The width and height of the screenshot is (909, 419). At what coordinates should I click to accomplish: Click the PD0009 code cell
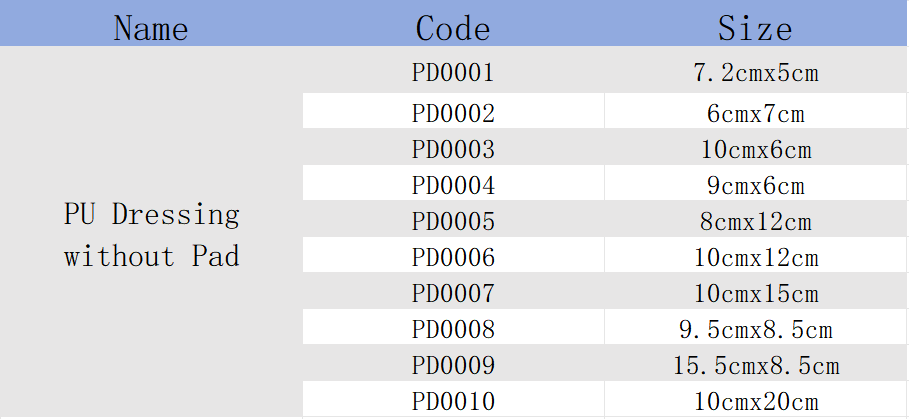pyautogui.click(x=453, y=362)
